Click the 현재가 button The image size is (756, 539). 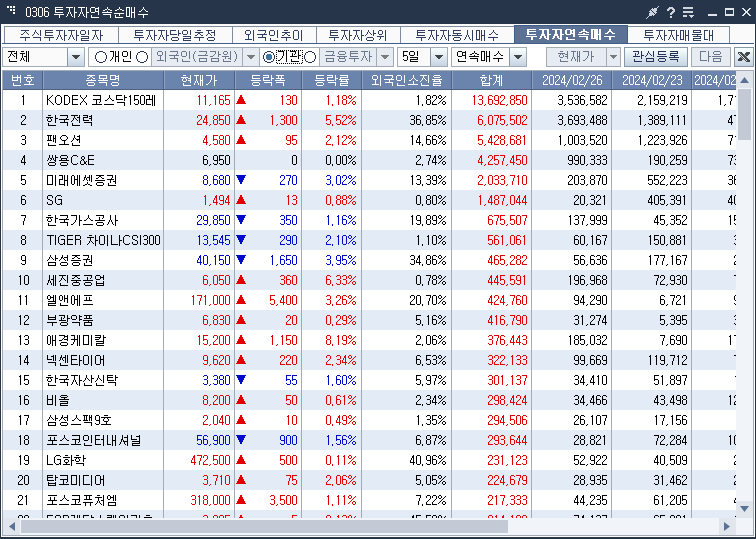(576, 57)
